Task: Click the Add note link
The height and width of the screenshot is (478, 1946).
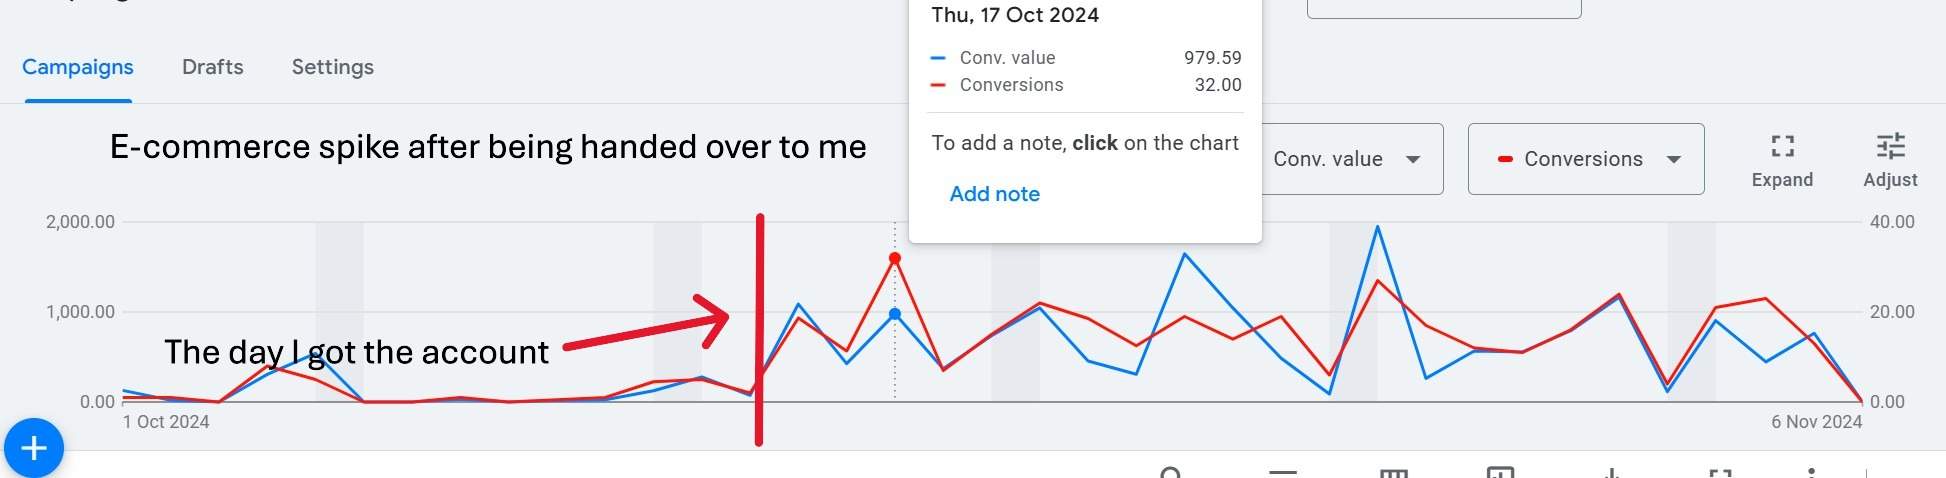Action: pos(995,194)
